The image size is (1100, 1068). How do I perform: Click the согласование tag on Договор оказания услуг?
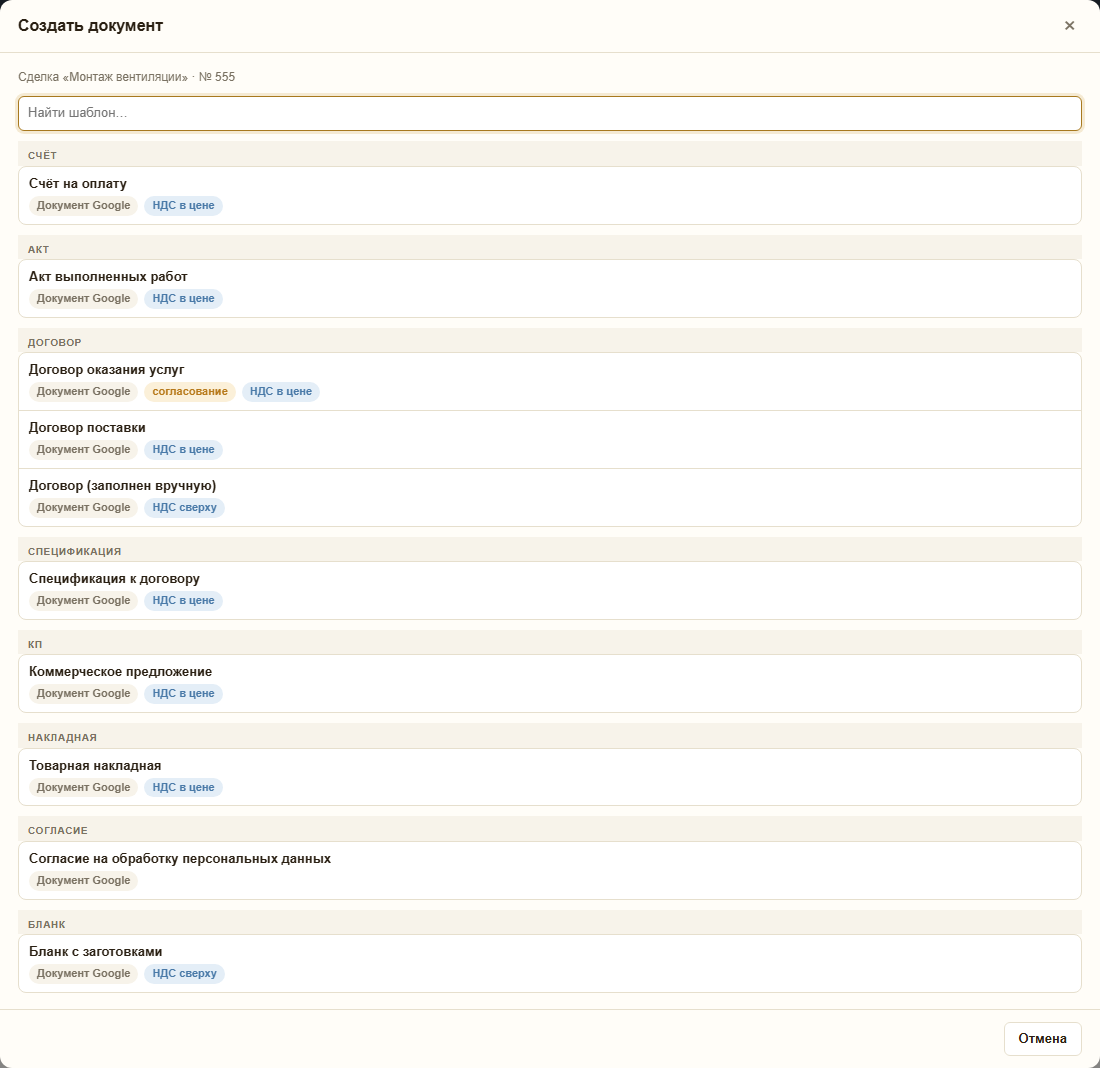point(189,392)
